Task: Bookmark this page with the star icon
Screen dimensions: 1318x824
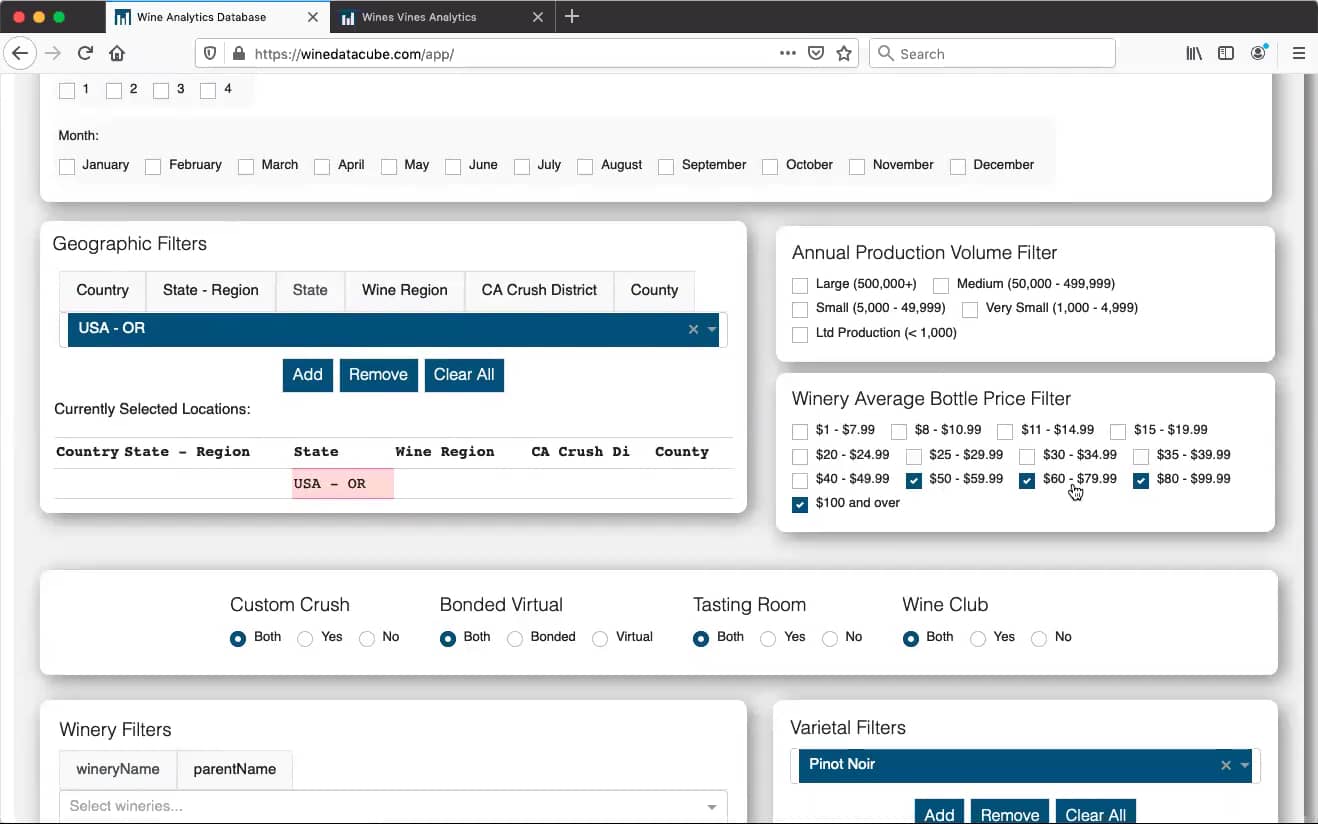Action: (844, 53)
